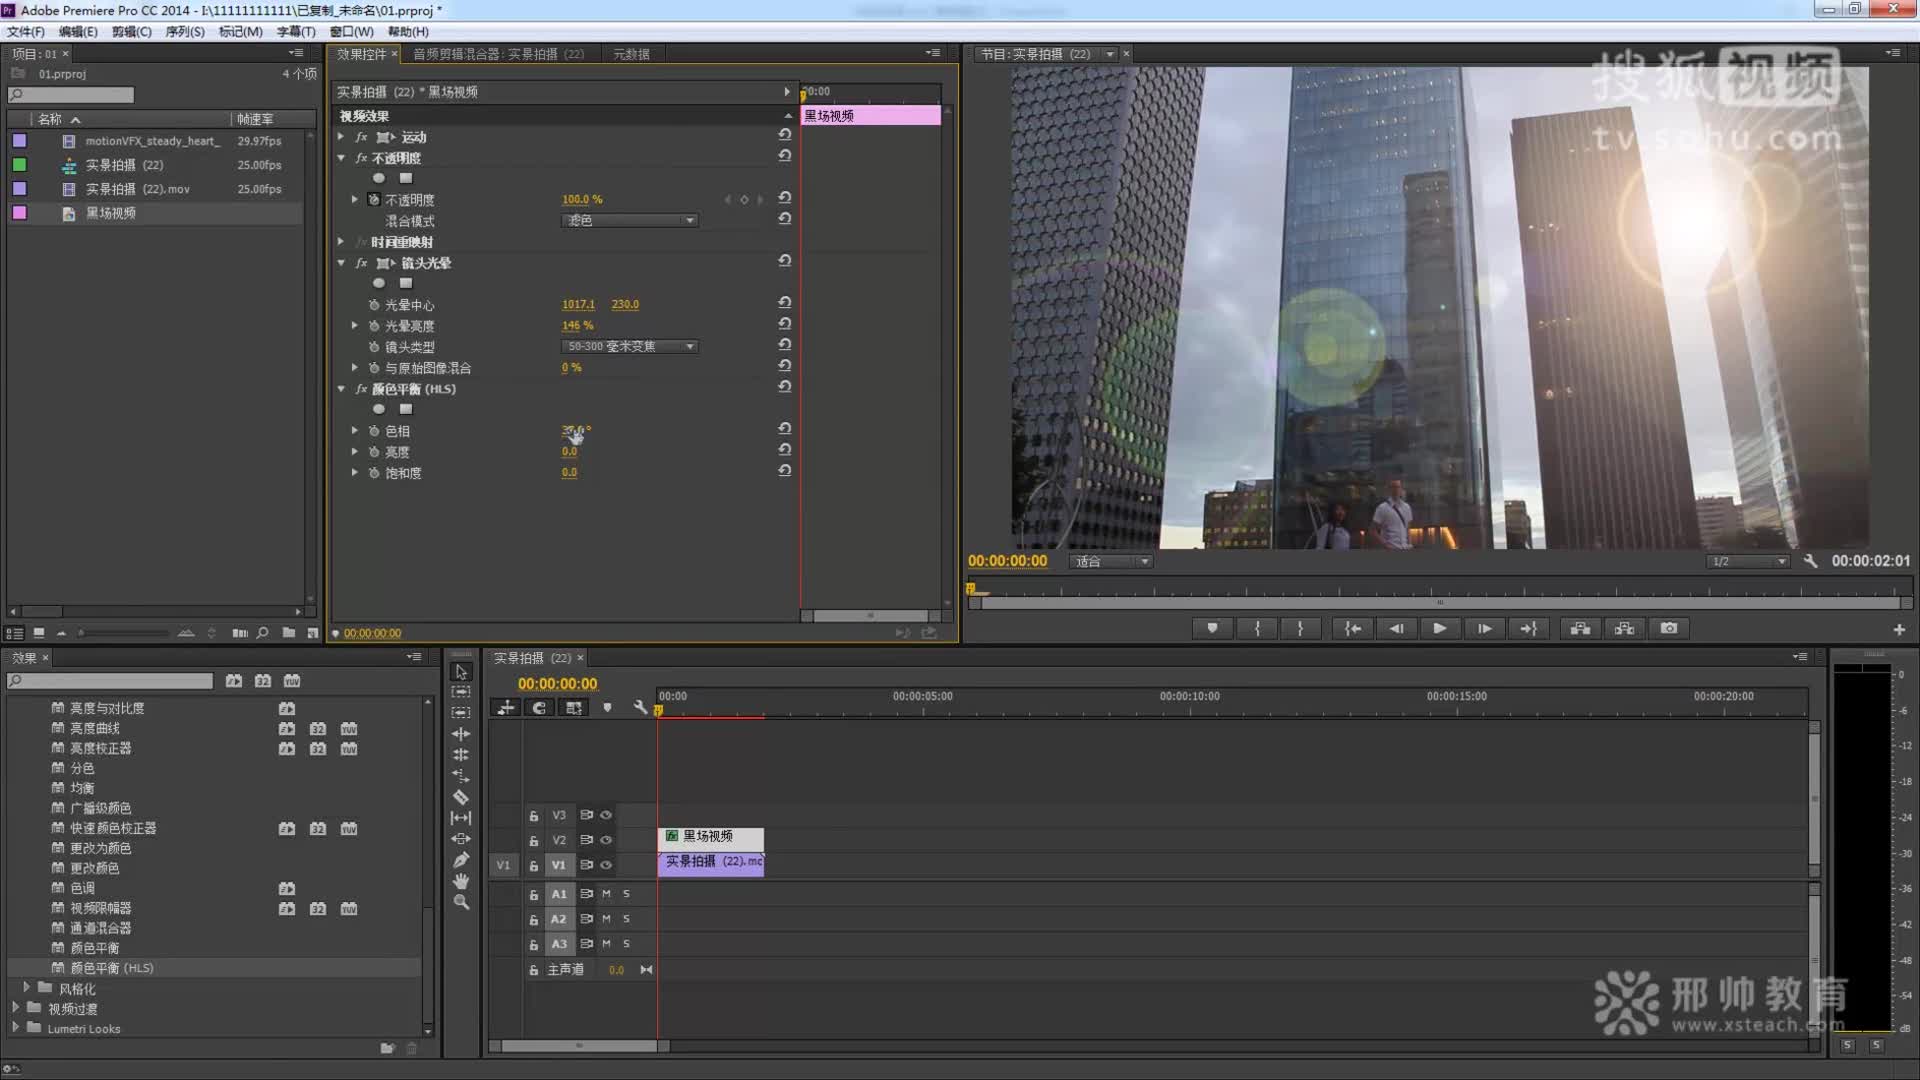Click the Play button in Program monitor
This screenshot has width=1920, height=1080.
[1440, 628]
